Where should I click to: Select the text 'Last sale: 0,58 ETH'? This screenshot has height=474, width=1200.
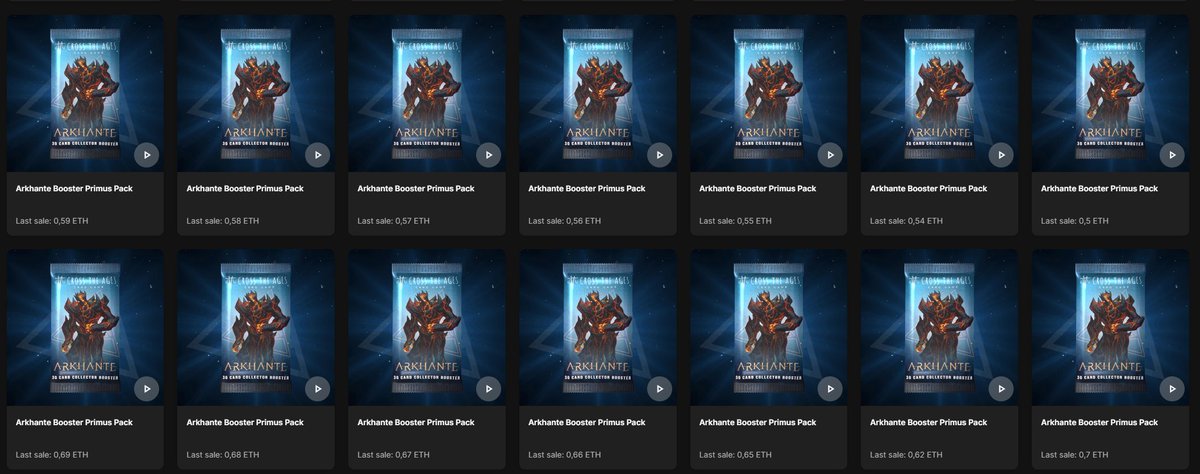(224, 220)
